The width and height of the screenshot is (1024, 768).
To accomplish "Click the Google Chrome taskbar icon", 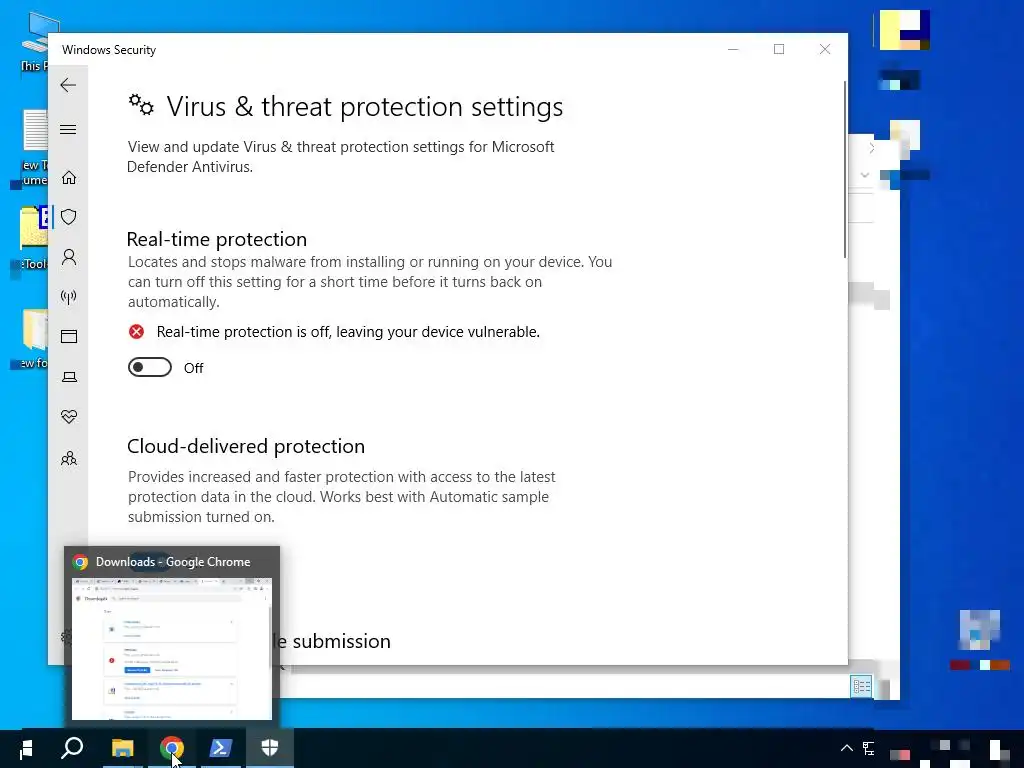I will pos(171,748).
